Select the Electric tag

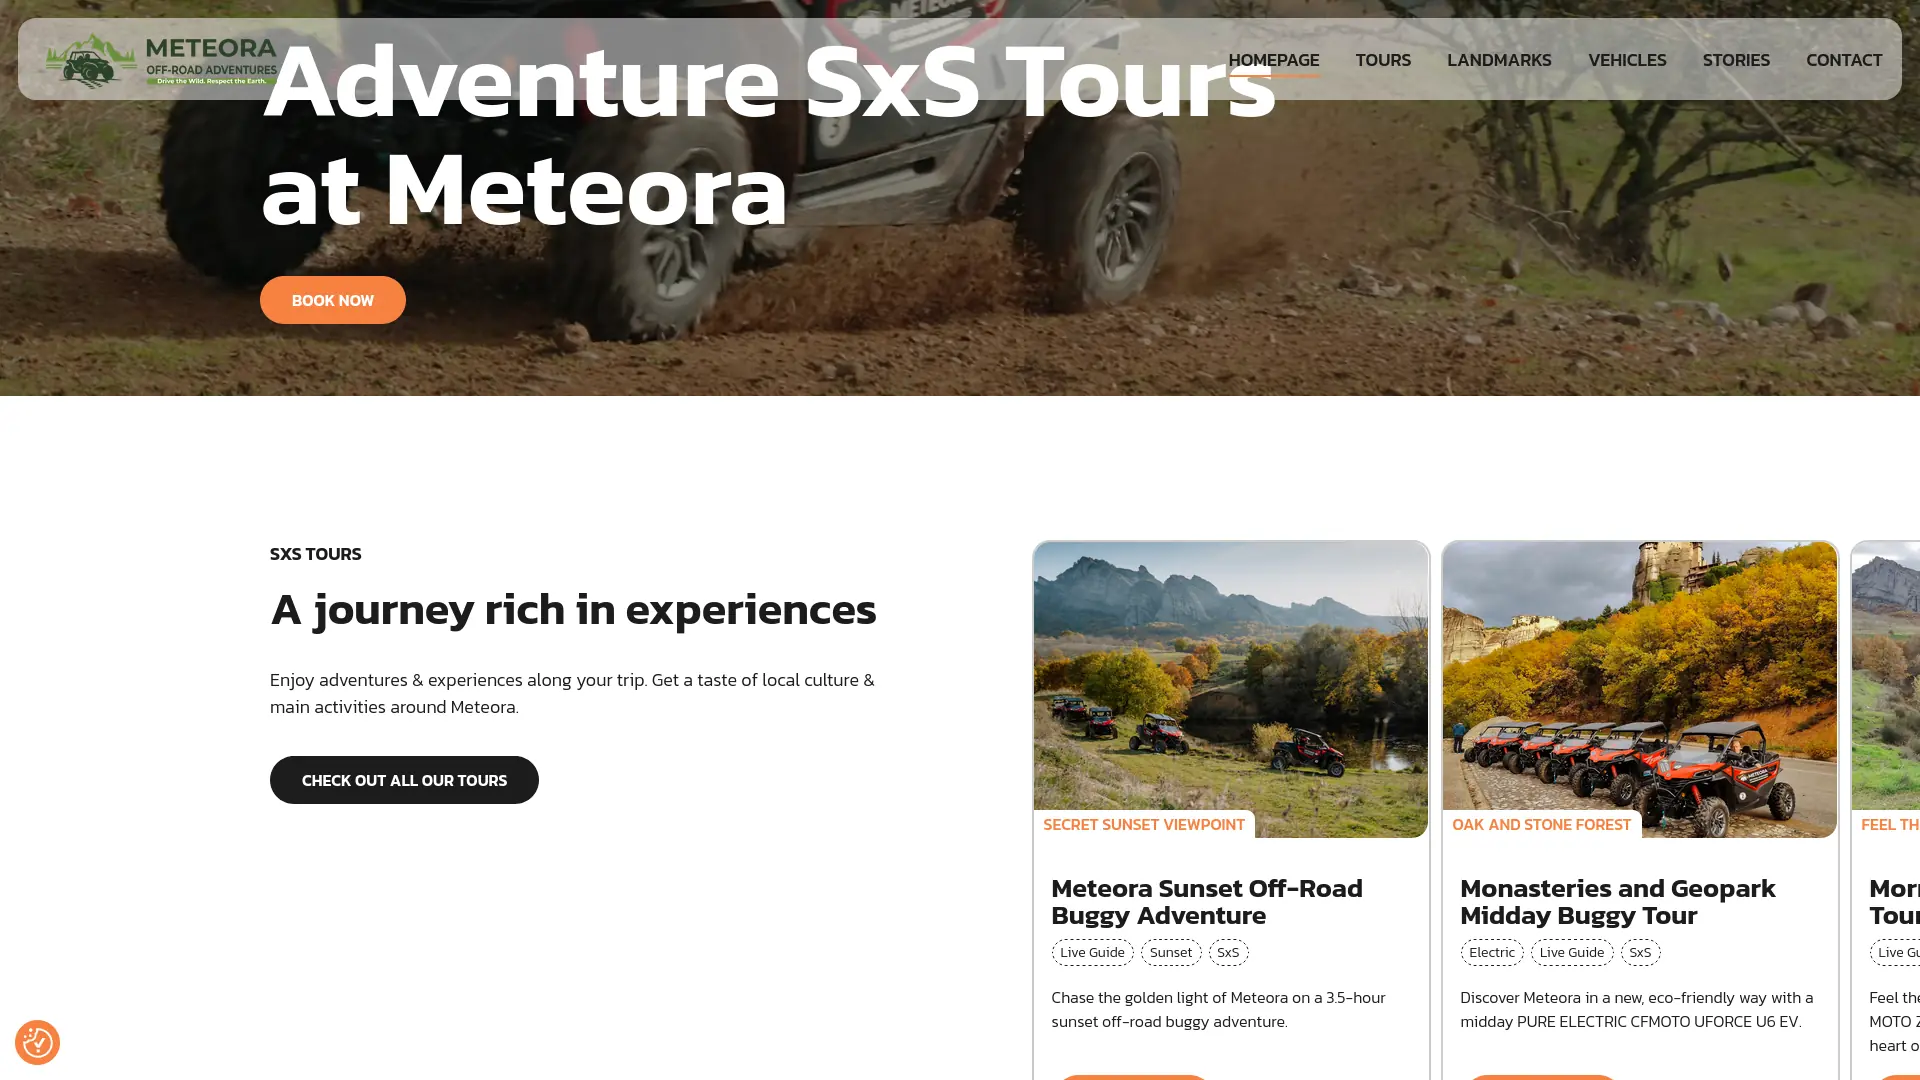(1492, 952)
